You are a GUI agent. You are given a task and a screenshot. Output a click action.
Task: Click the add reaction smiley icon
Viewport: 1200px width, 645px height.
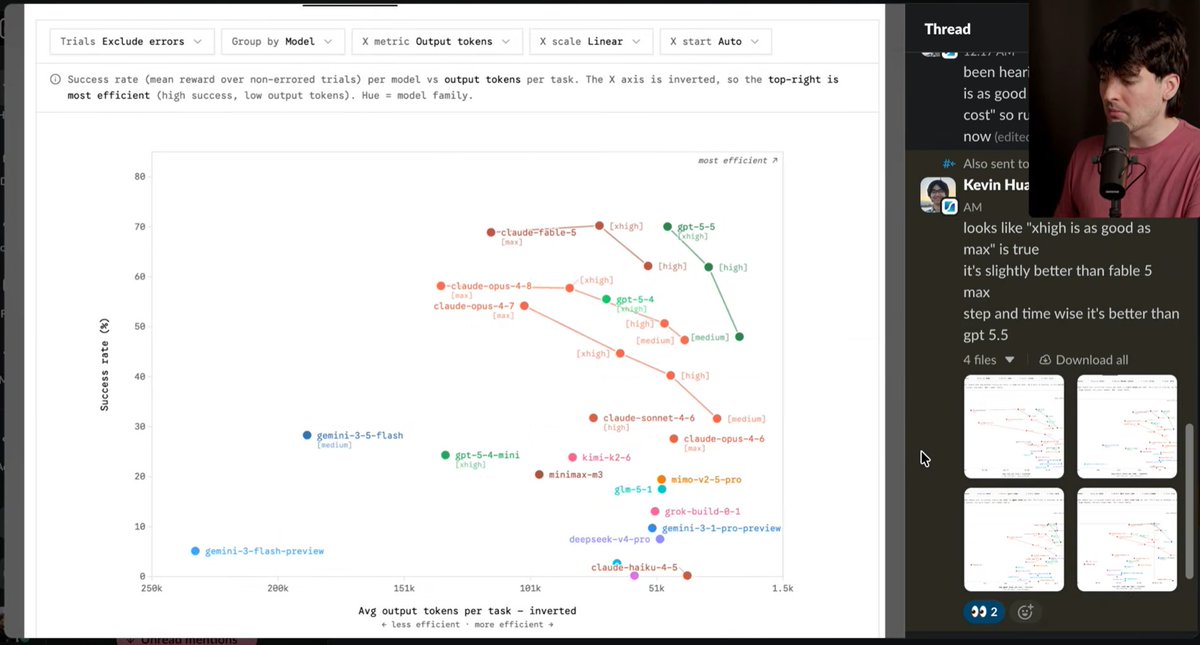[1025, 612]
